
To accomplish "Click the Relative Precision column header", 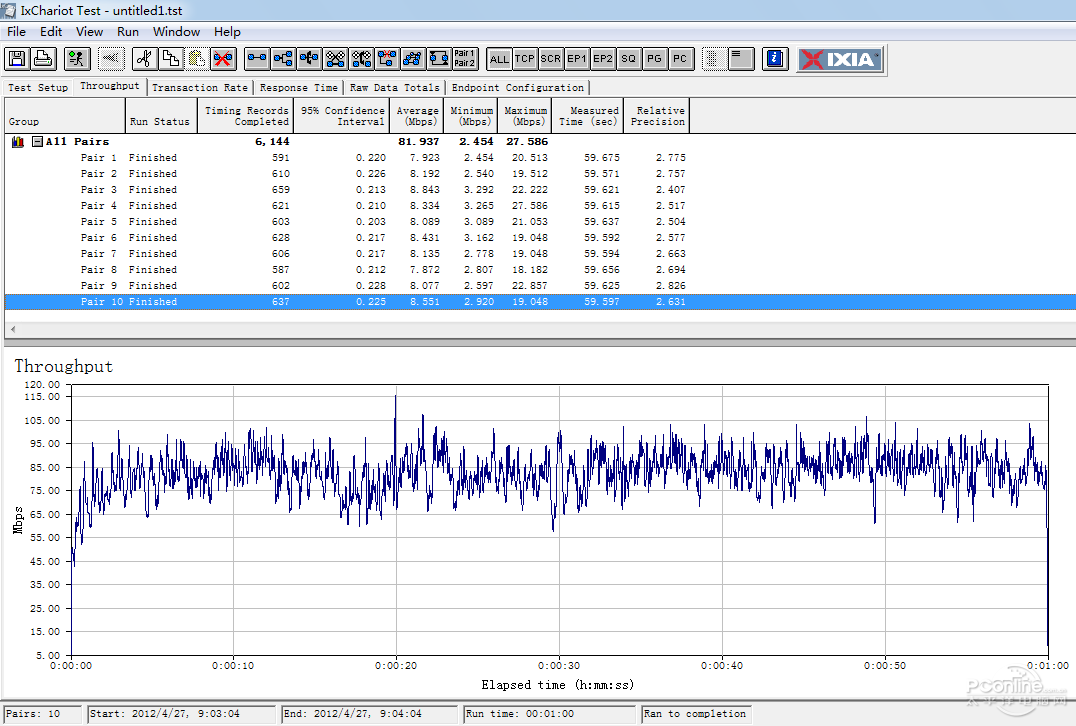I will 657,115.
